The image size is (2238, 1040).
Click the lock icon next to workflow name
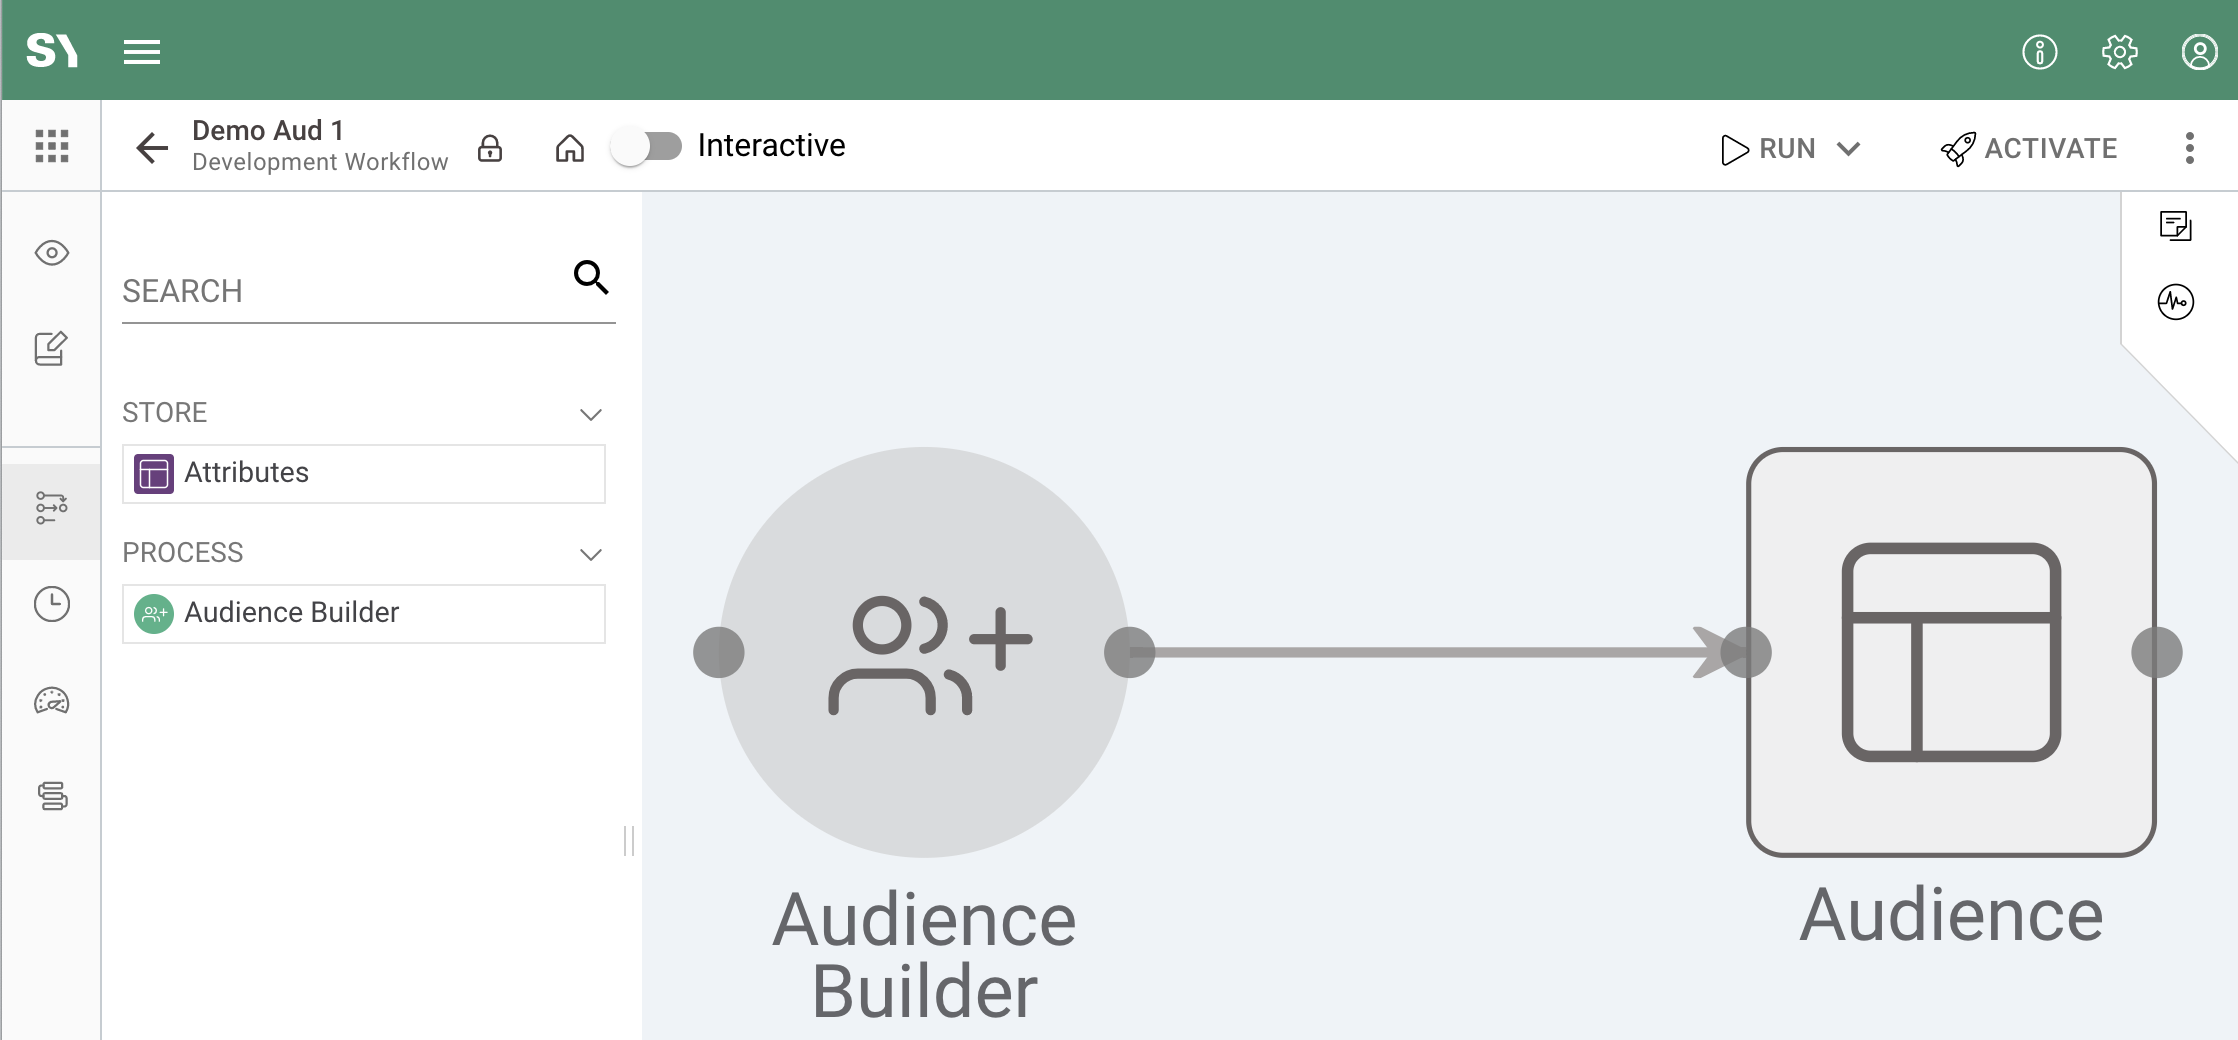490,148
